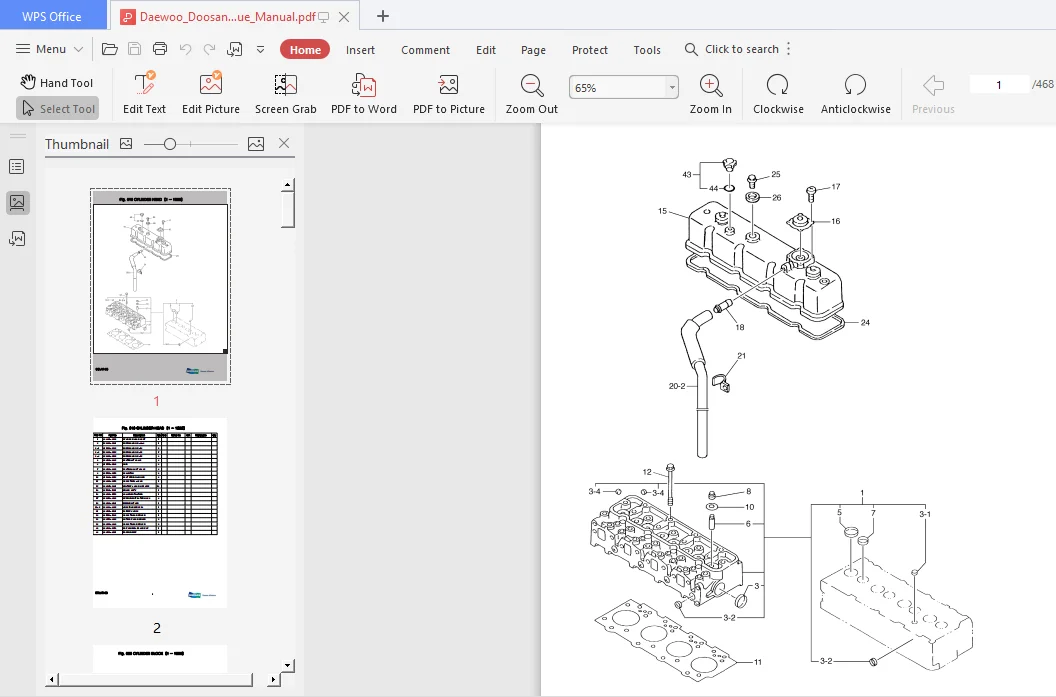Click the Undo arrow icon
Screen dimensions: 1056x697
185,49
